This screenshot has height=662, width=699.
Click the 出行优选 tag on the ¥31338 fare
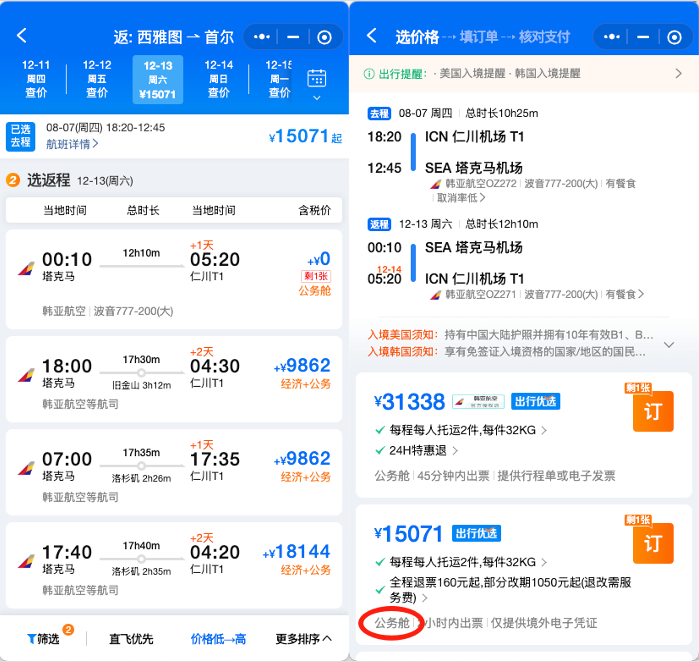(535, 401)
